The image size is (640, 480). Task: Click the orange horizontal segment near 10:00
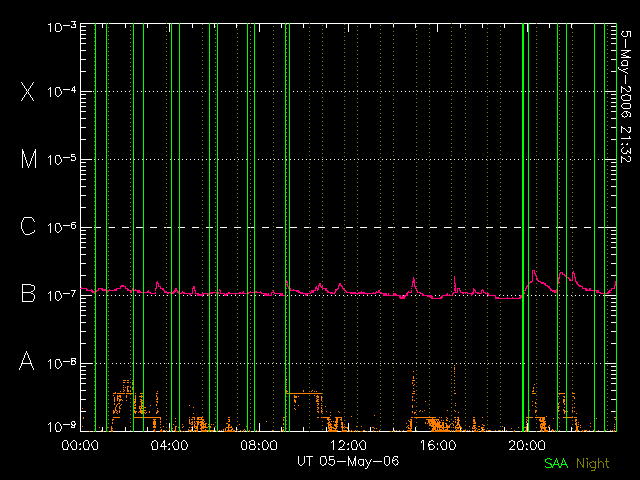click(304, 393)
